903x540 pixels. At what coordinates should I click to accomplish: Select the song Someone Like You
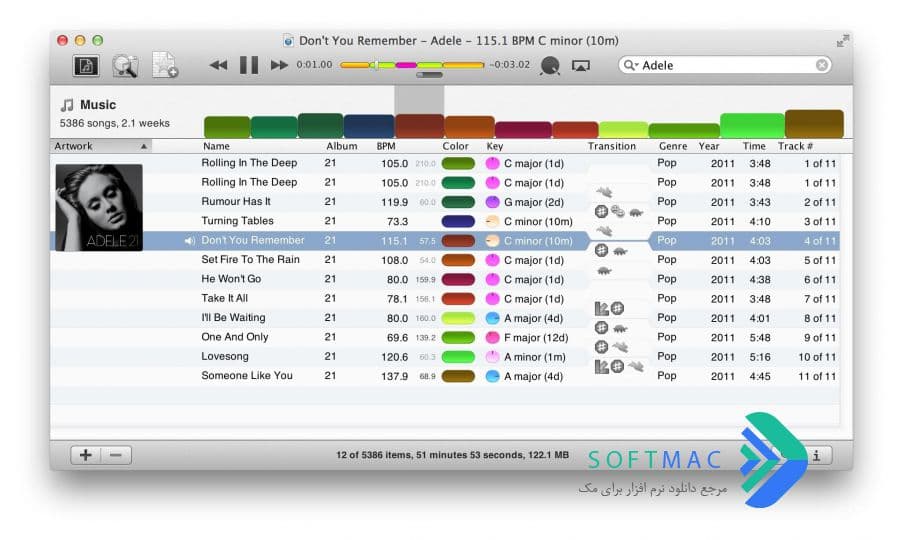247,376
